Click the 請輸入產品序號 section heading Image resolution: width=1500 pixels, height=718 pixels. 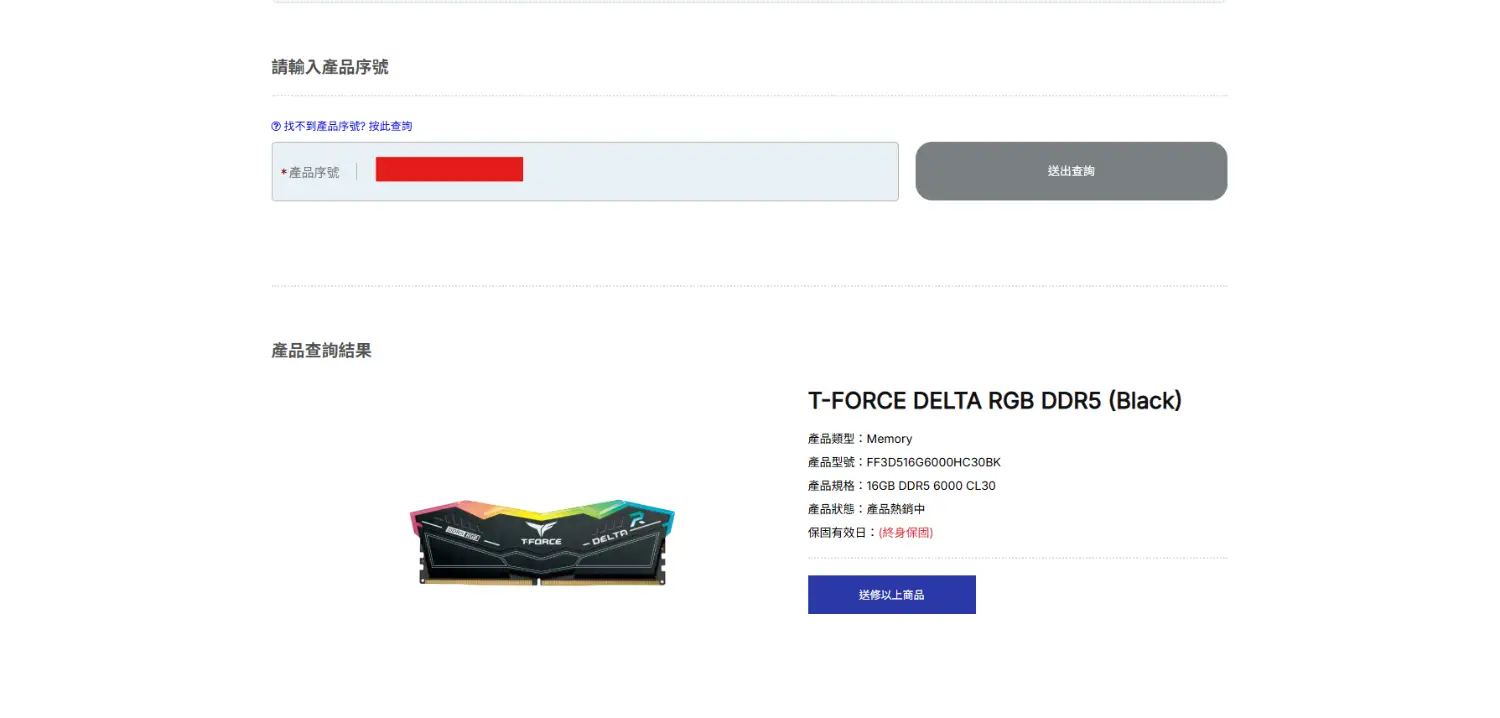330,67
